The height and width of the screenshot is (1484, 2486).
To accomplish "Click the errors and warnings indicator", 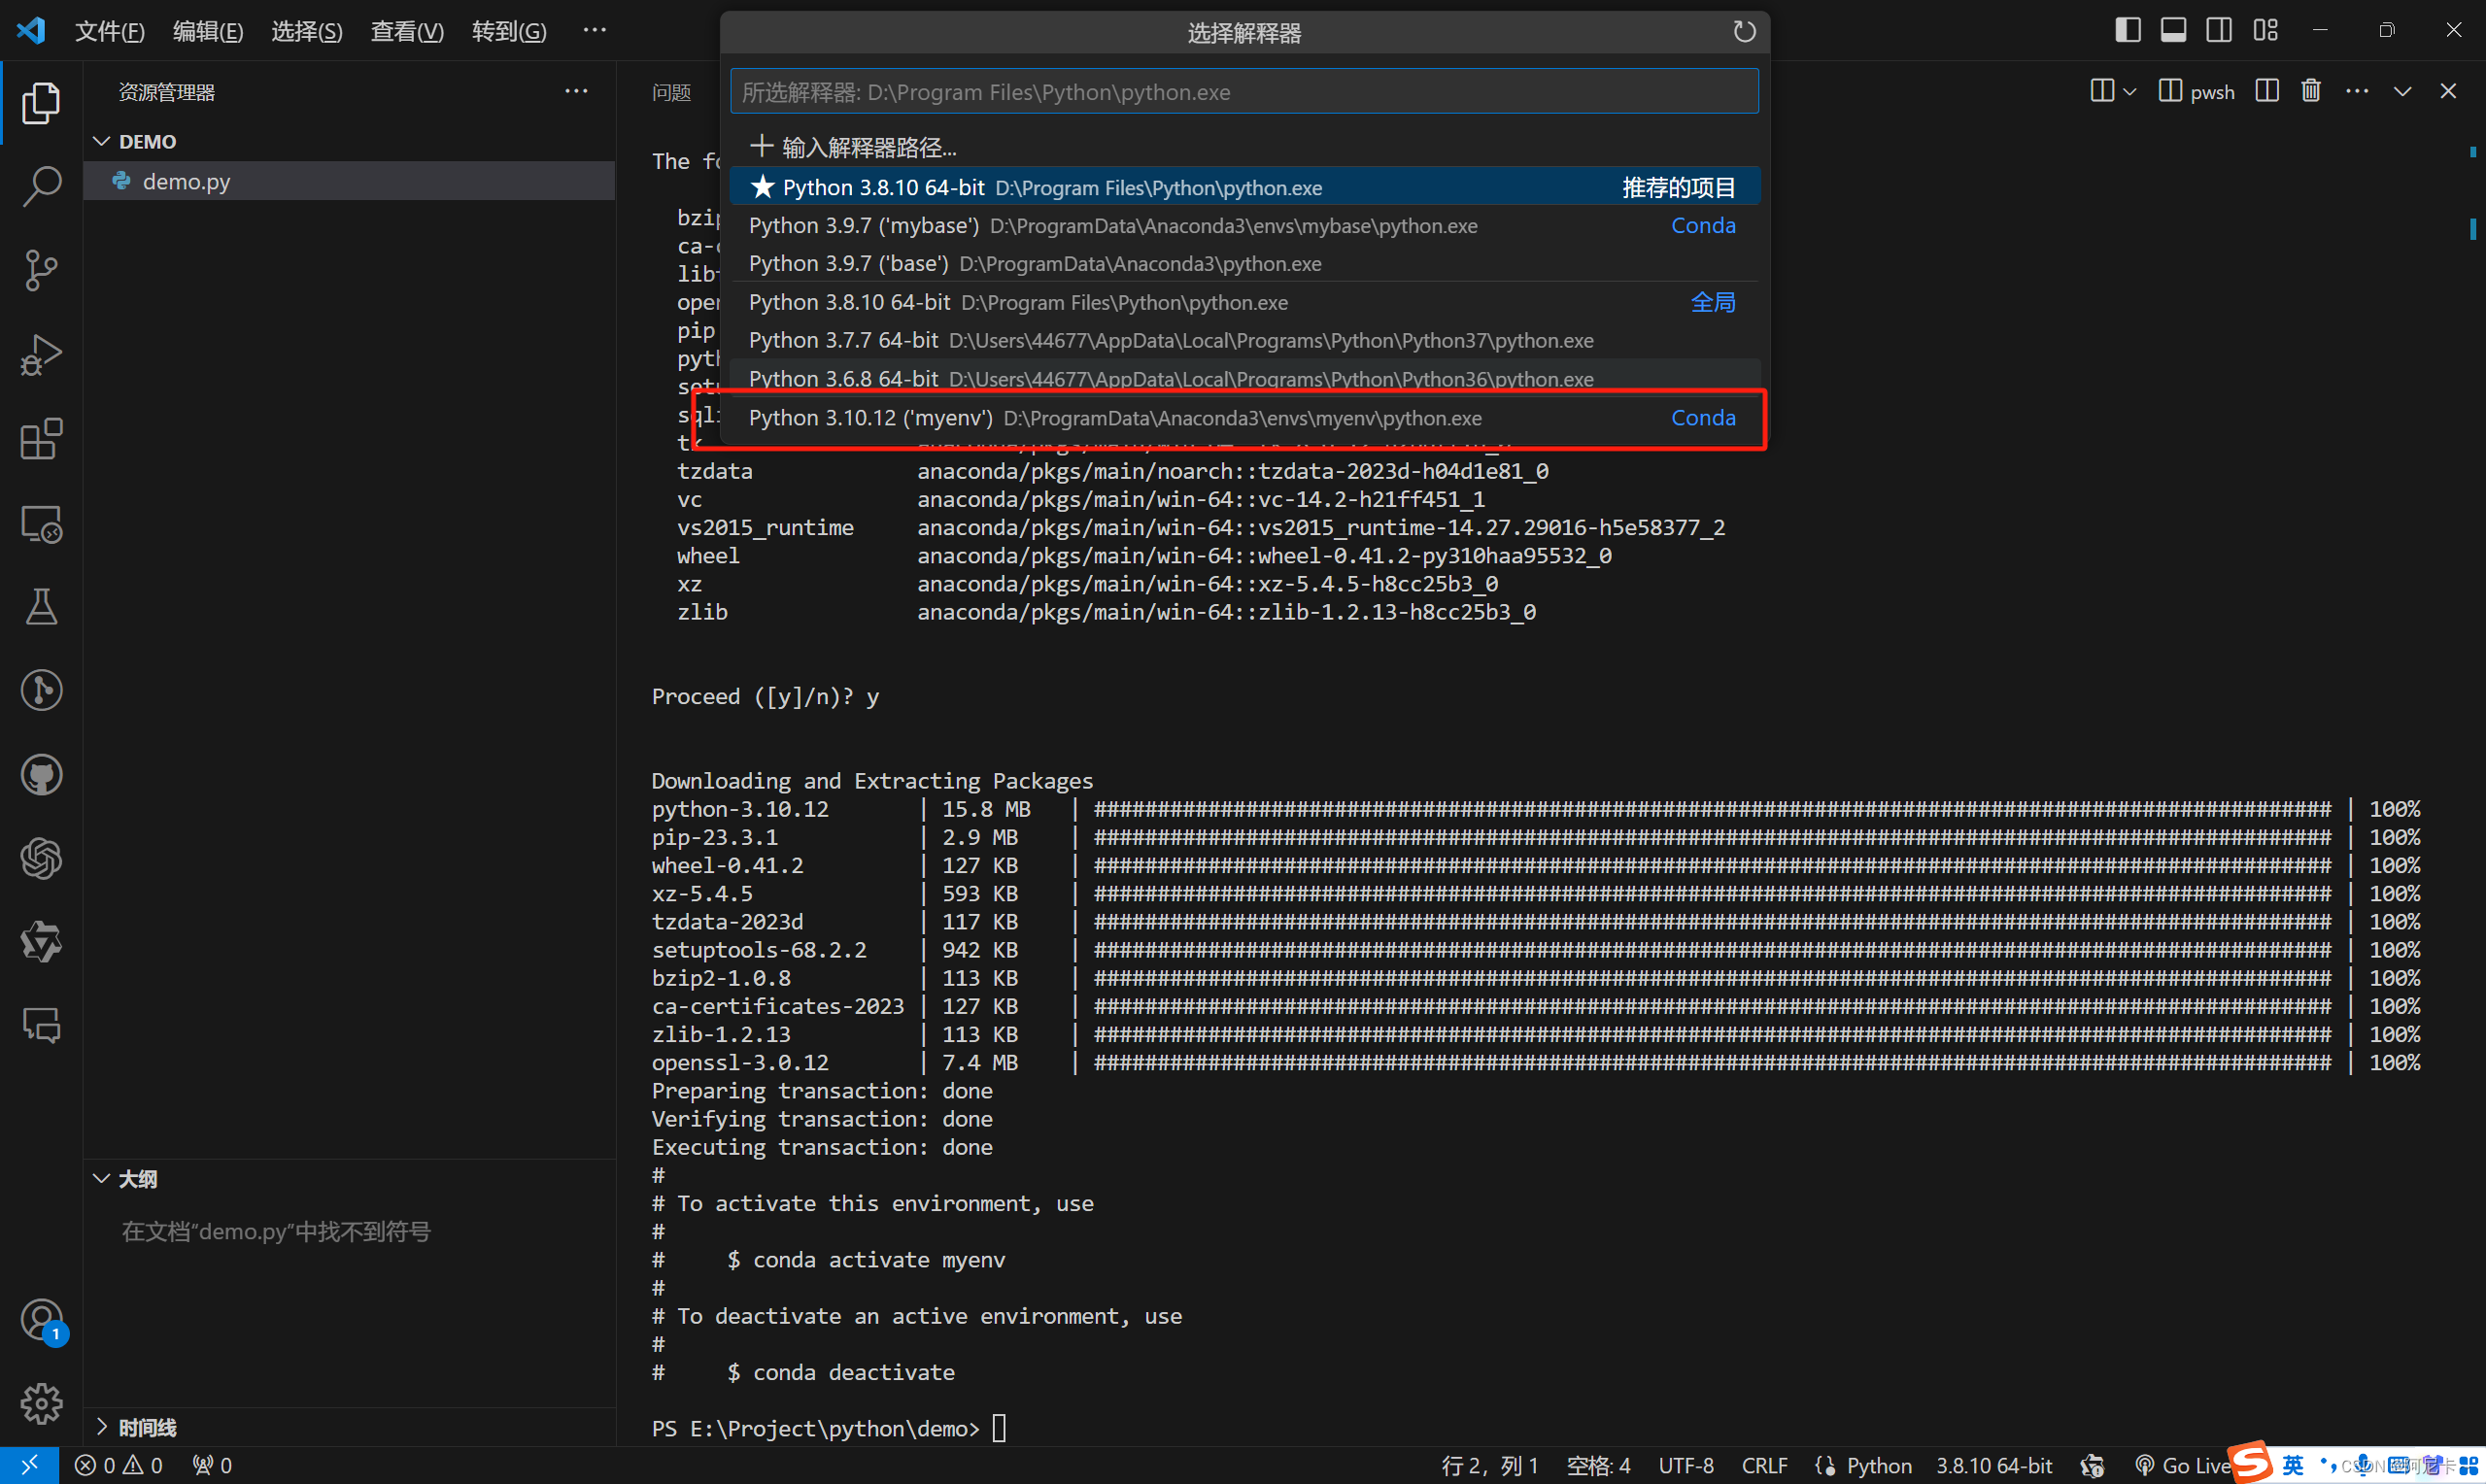I will [x=119, y=1465].
